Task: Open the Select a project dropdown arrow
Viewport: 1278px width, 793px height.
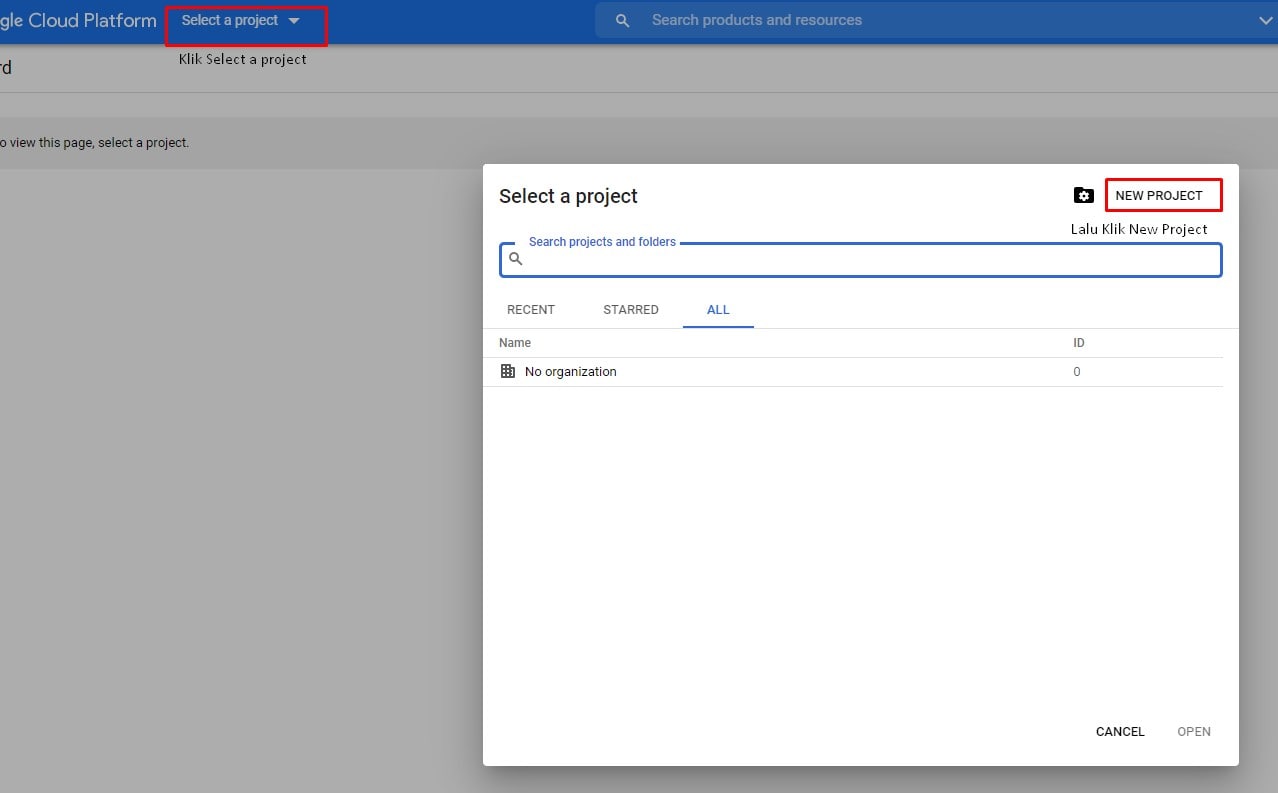Action: [x=293, y=19]
